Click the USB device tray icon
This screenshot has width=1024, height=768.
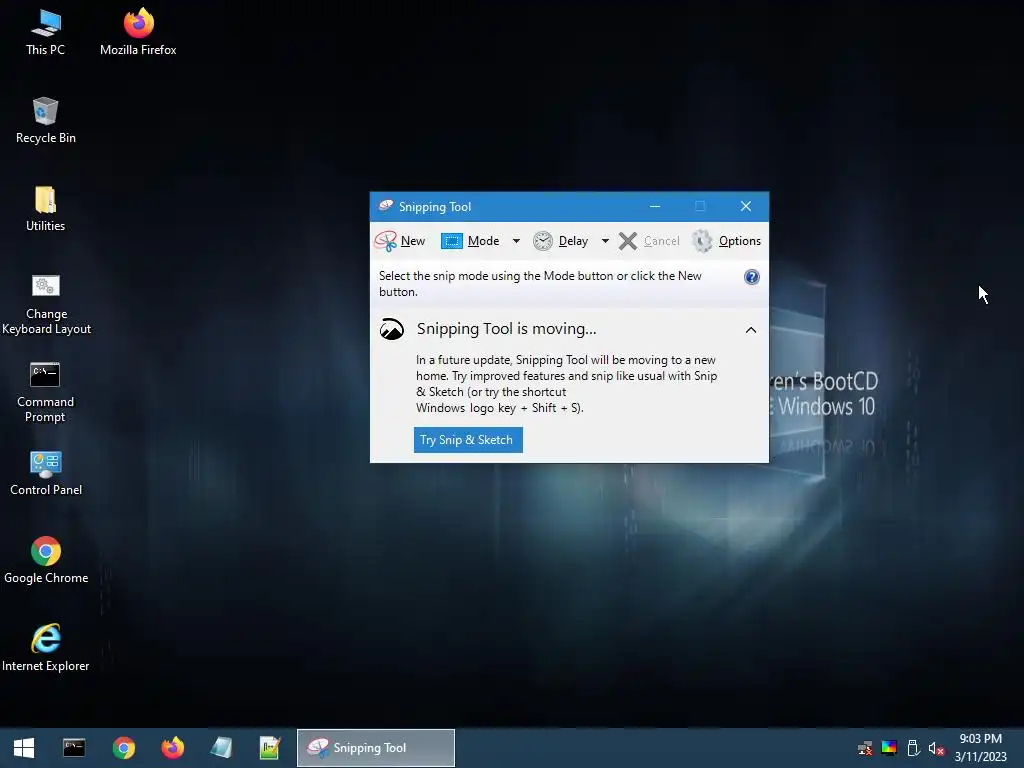click(x=913, y=748)
